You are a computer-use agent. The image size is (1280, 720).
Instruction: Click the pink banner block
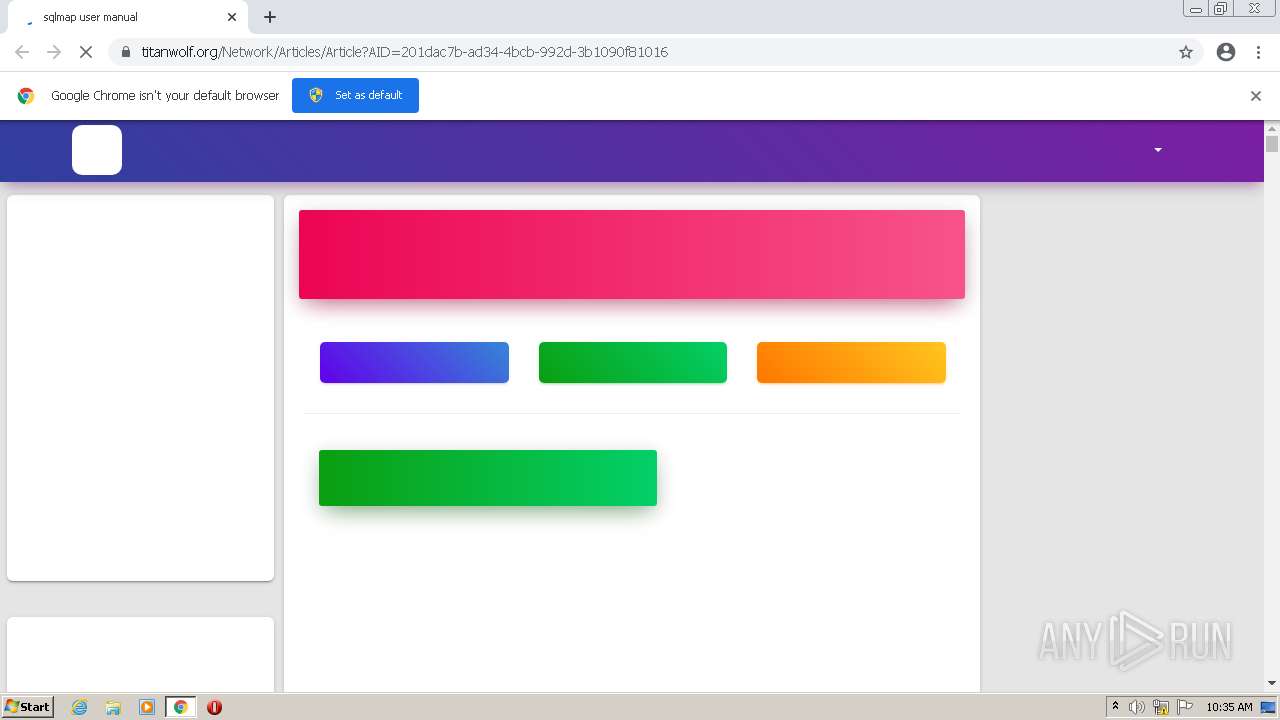(632, 254)
